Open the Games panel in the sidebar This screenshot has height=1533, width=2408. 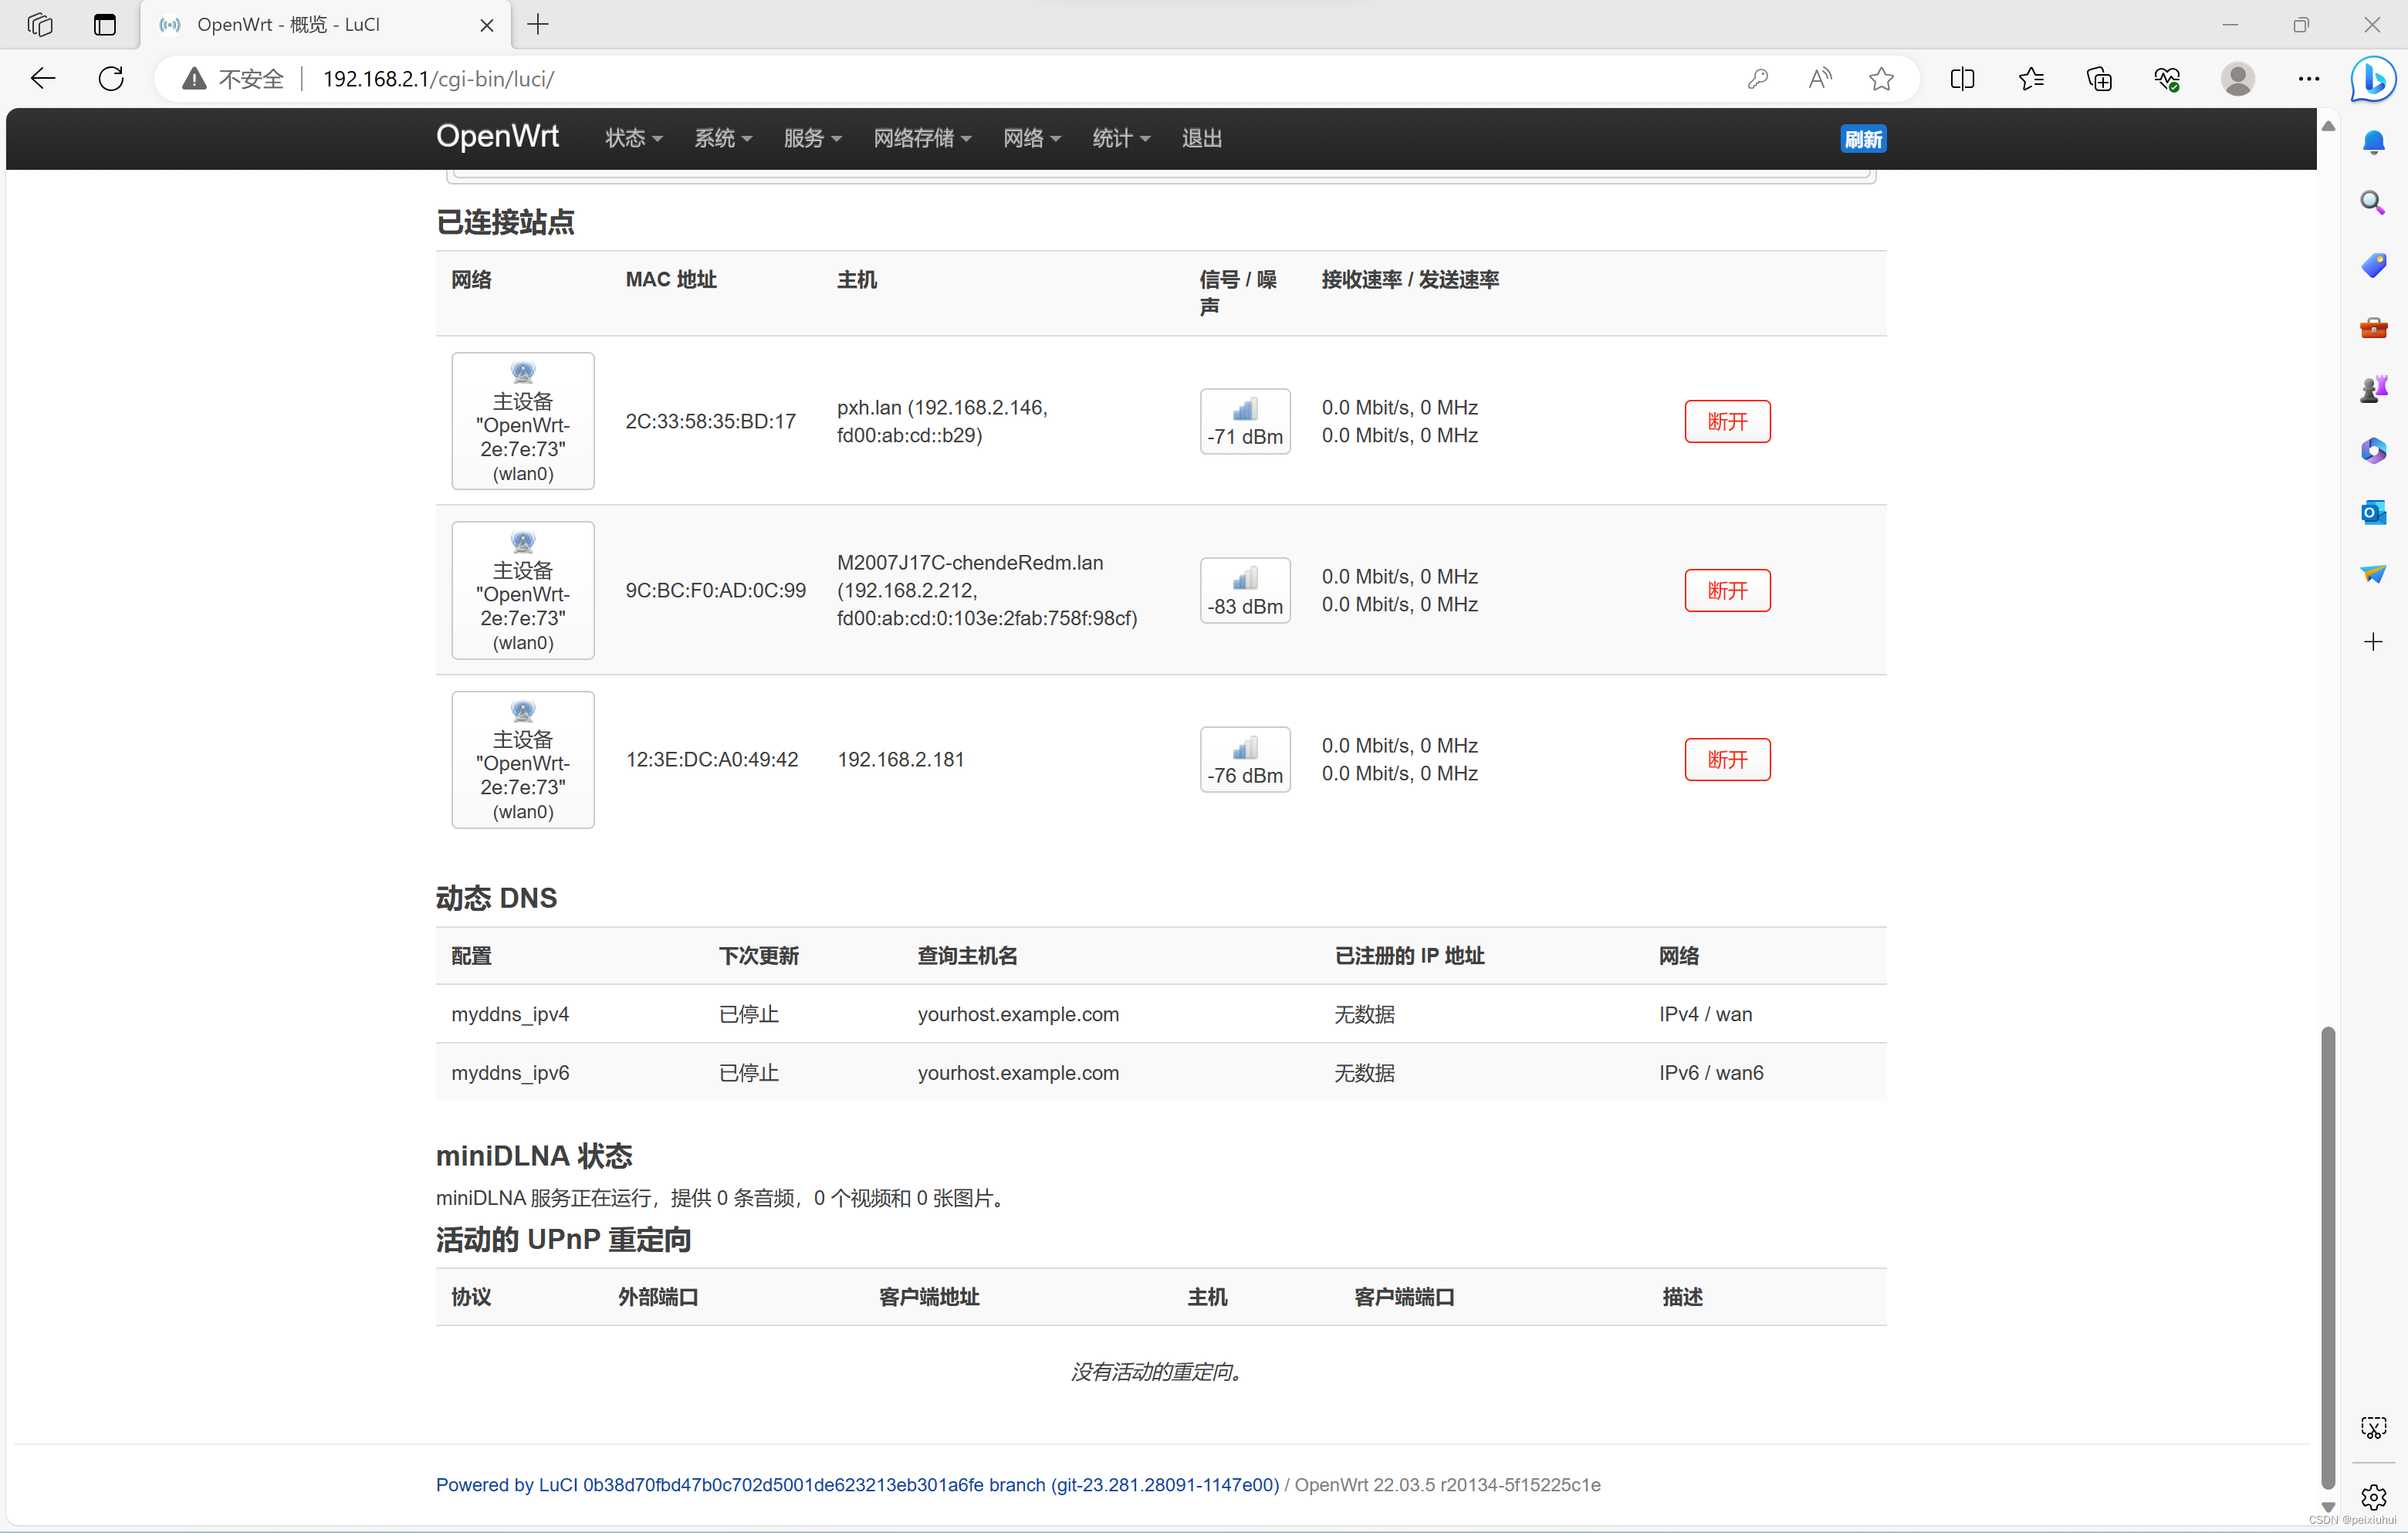(2373, 389)
